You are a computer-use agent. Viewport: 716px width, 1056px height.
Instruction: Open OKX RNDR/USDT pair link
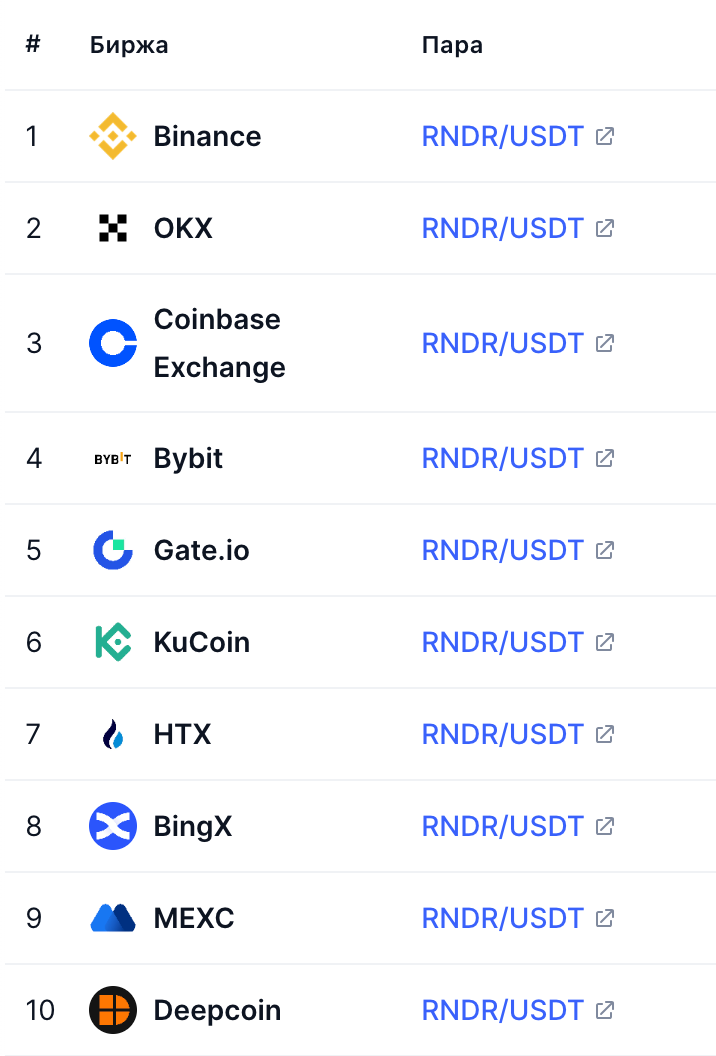coord(502,228)
